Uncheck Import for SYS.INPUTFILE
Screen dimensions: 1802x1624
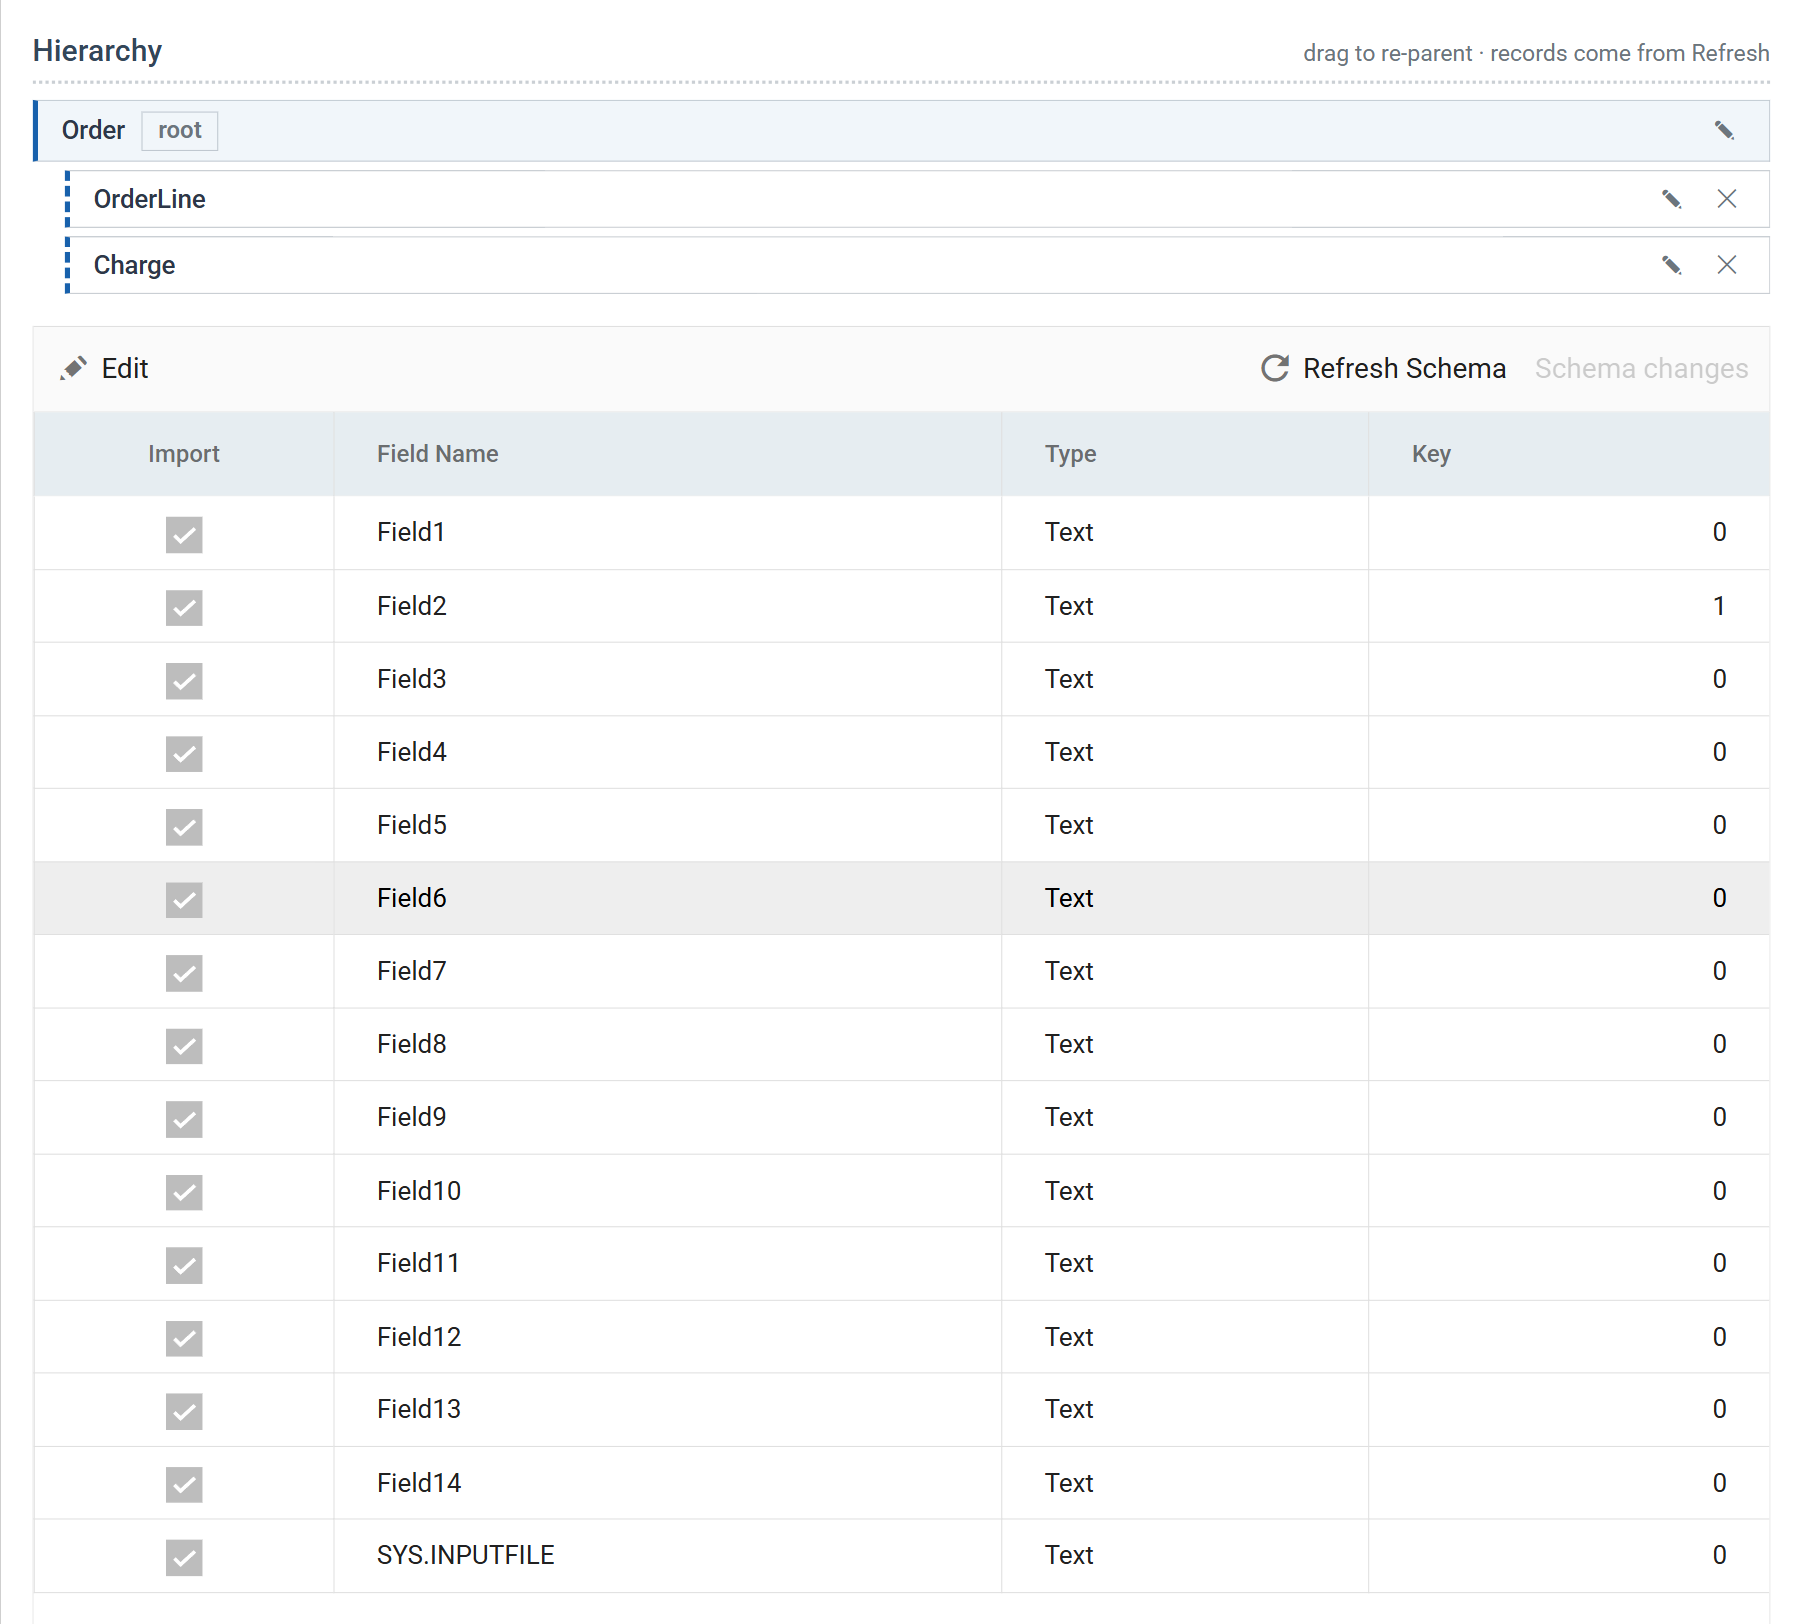(184, 1557)
